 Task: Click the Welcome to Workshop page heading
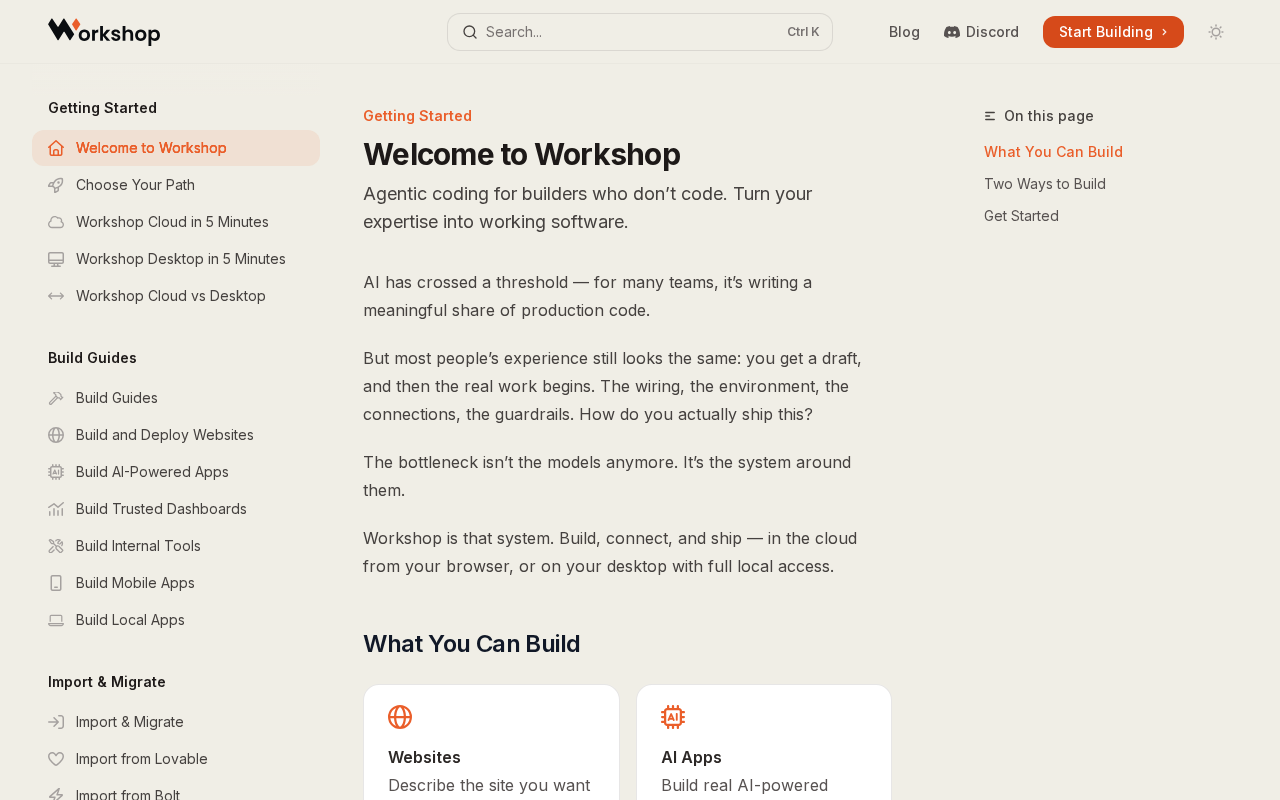coord(521,155)
